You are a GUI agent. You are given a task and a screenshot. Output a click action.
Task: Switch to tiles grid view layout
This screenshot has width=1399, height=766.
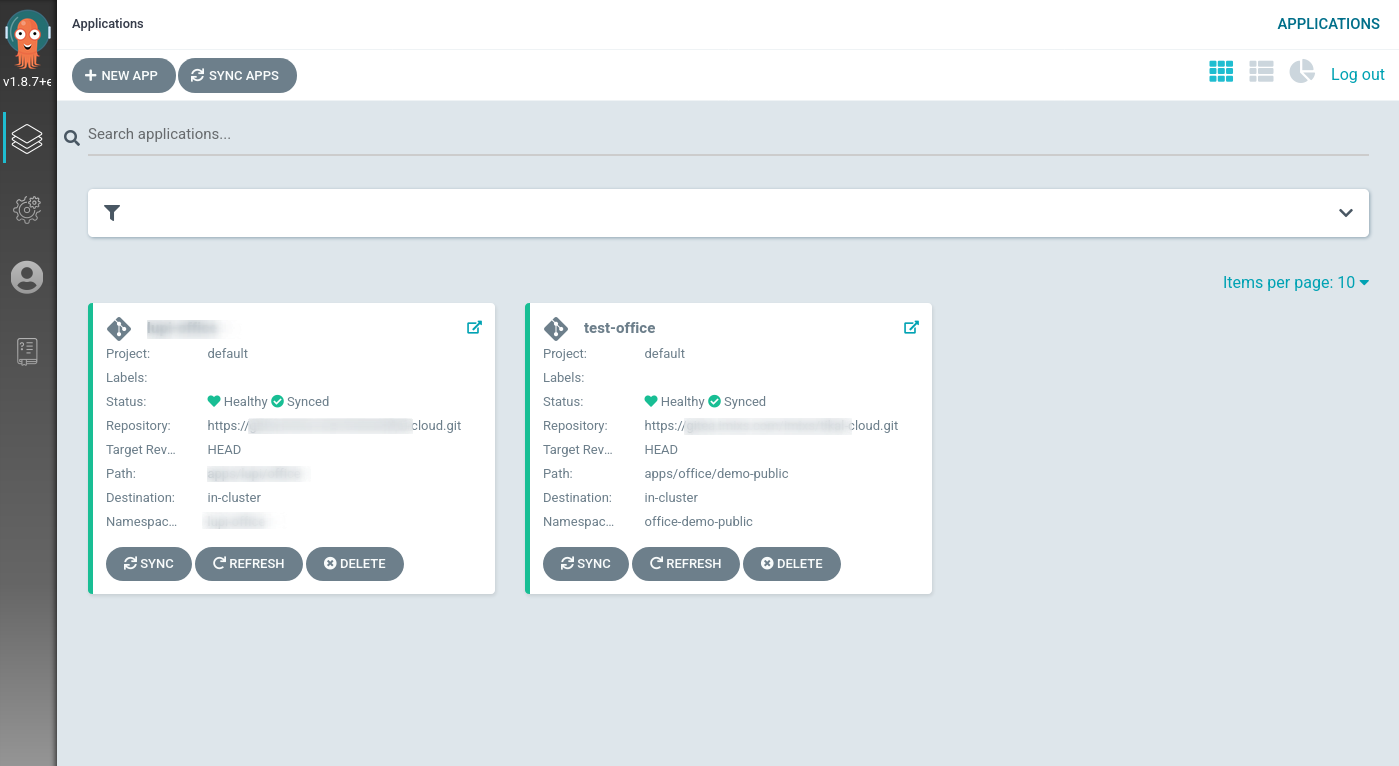1221,71
